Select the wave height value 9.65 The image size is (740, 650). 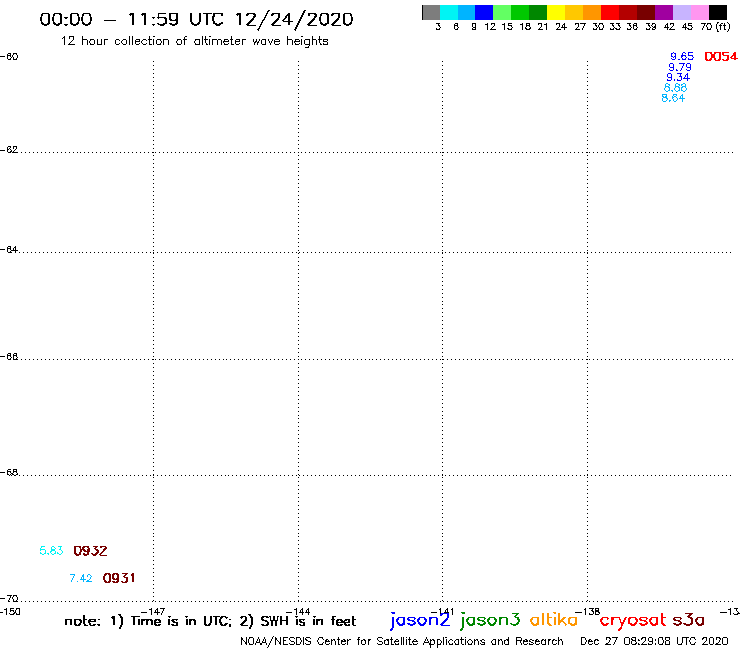tap(682, 56)
